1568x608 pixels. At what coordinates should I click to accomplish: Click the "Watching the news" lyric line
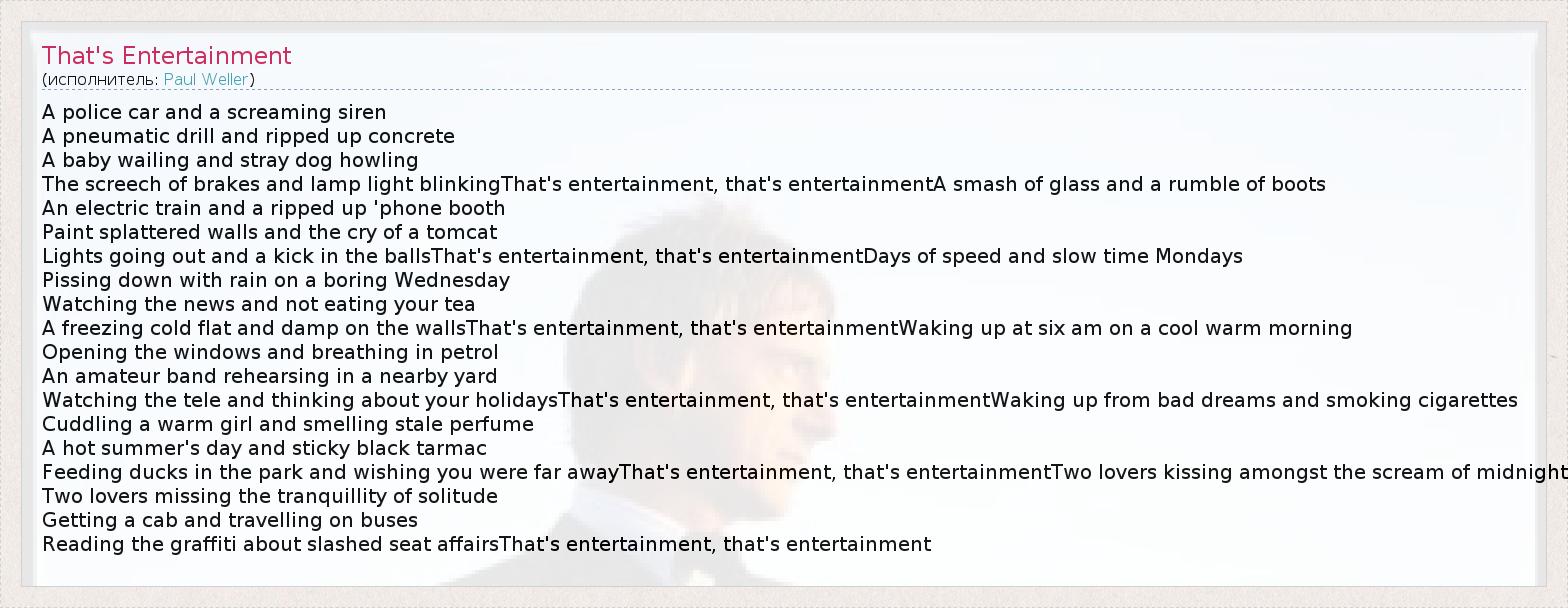[258, 304]
